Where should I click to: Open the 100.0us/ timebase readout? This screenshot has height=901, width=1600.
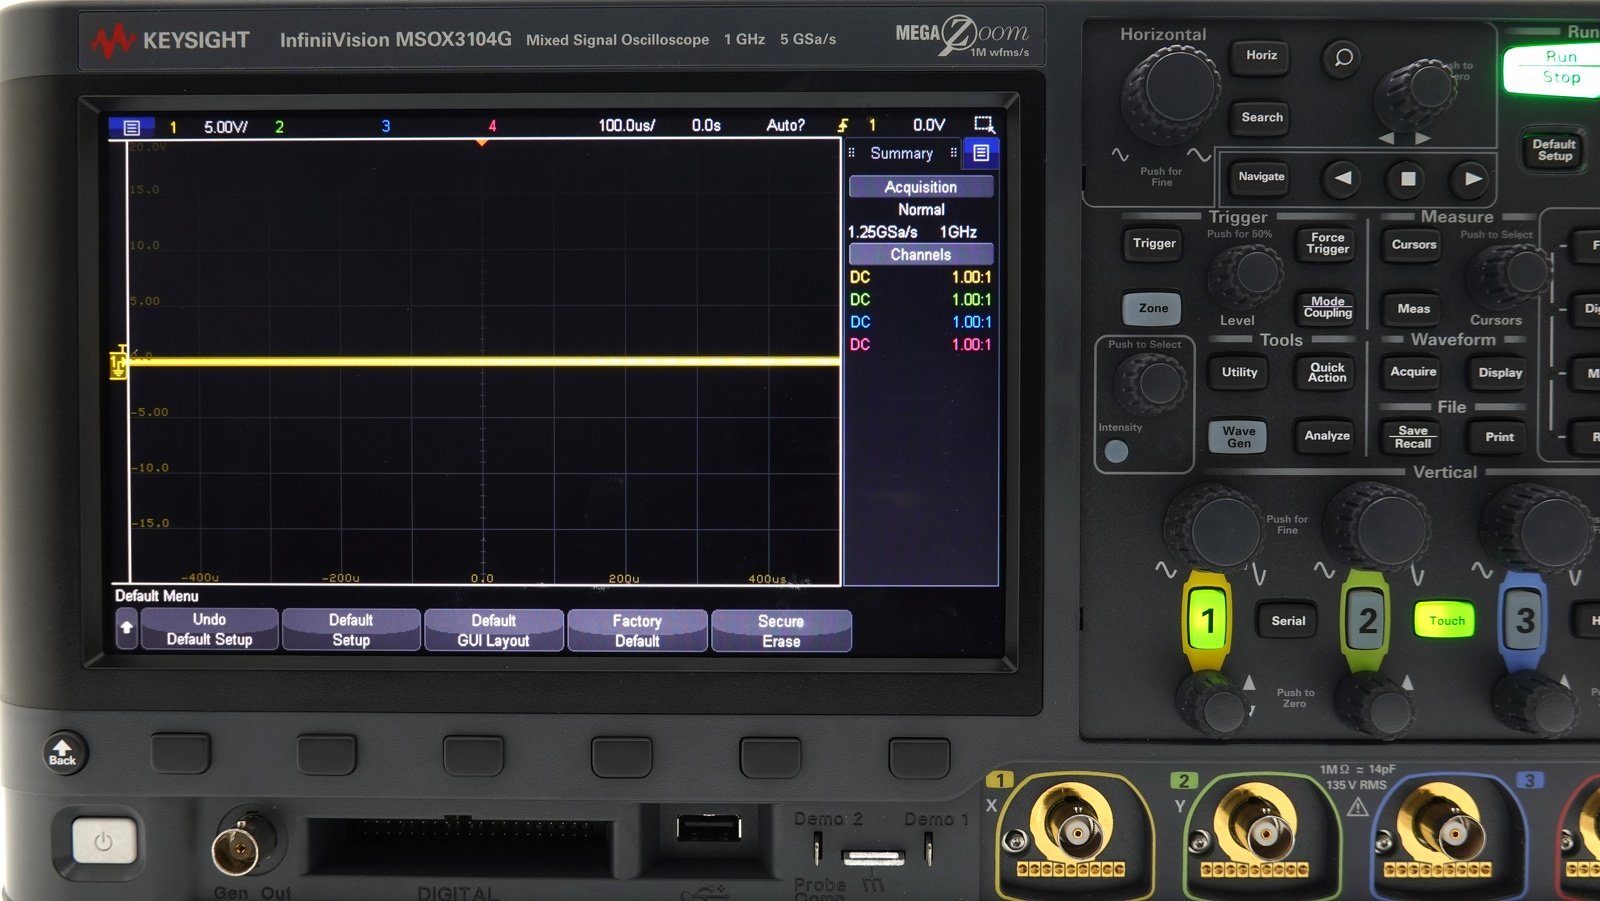[x=627, y=125]
